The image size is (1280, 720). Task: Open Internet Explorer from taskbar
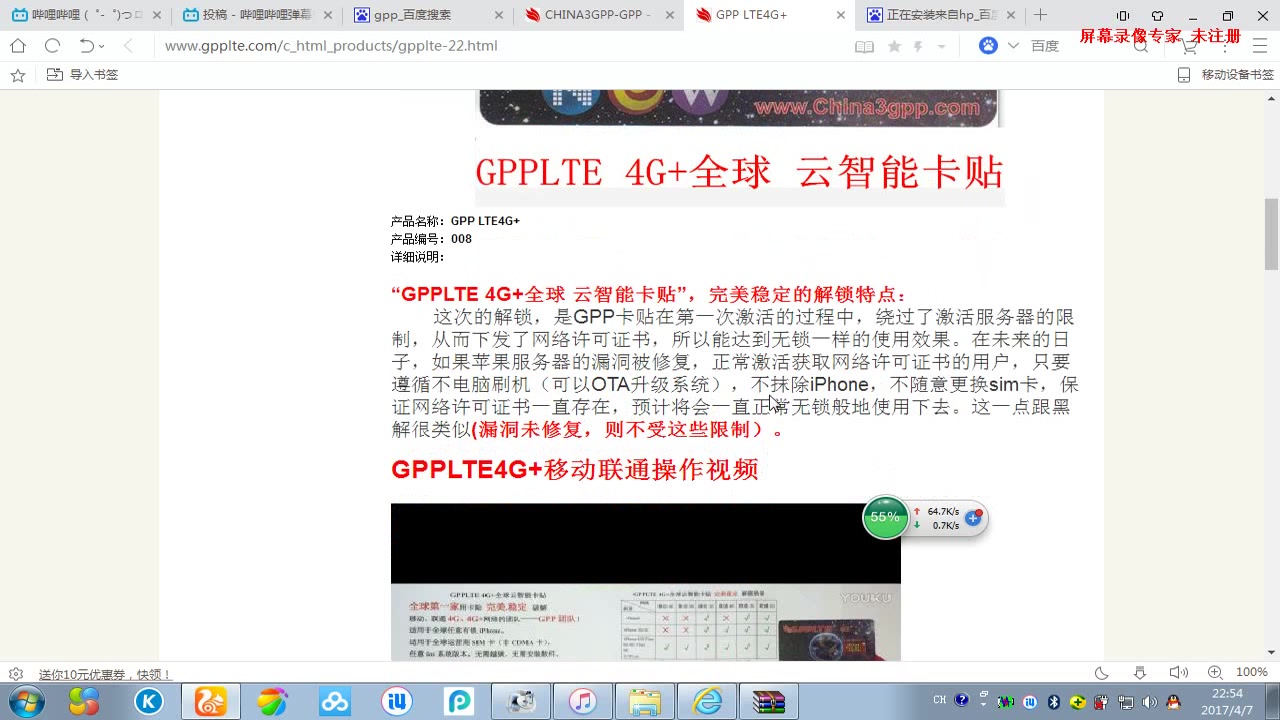point(707,702)
